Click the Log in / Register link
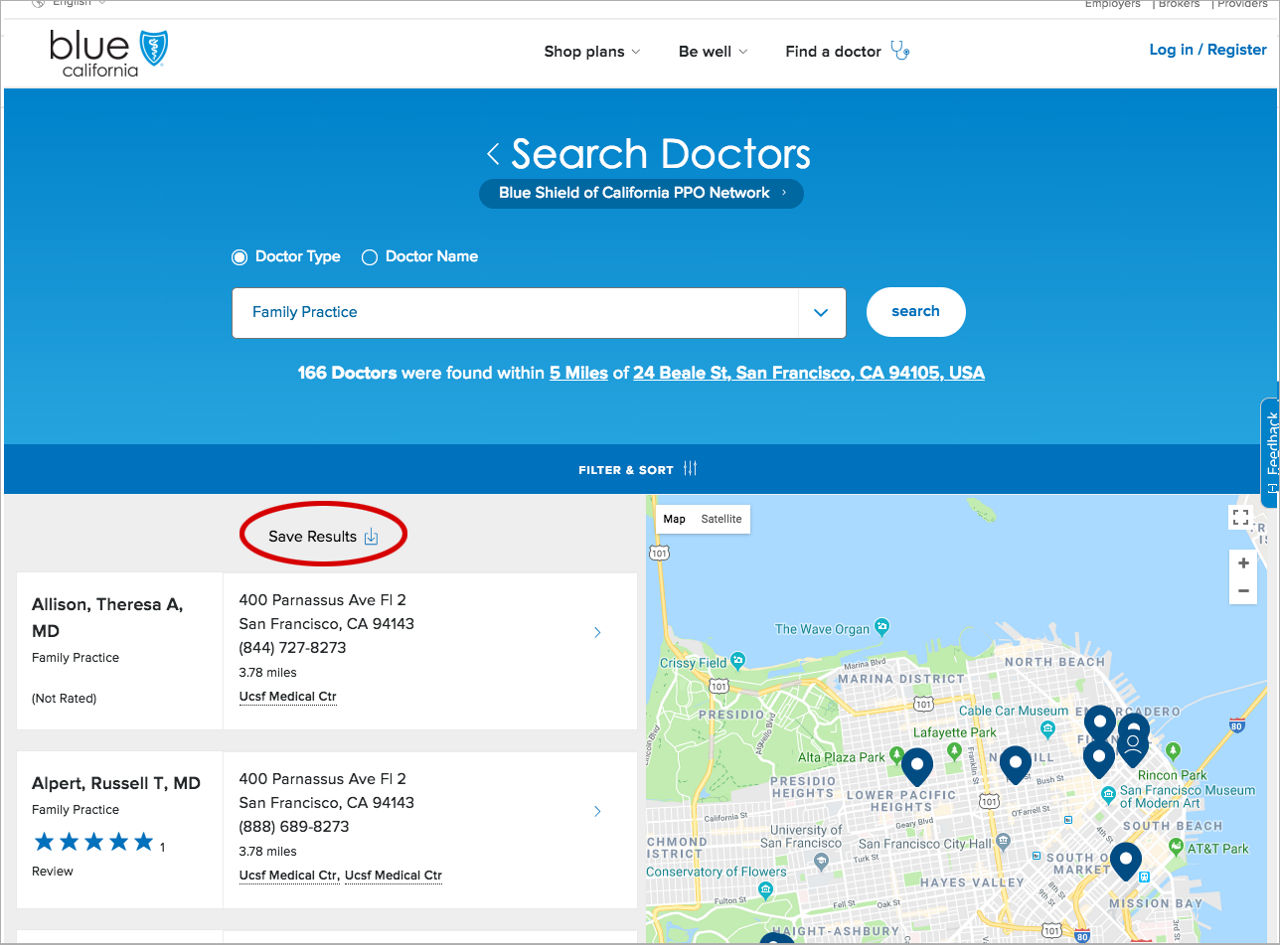The width and height of the screenshot is (1280, 945). tap(1207, 50)
